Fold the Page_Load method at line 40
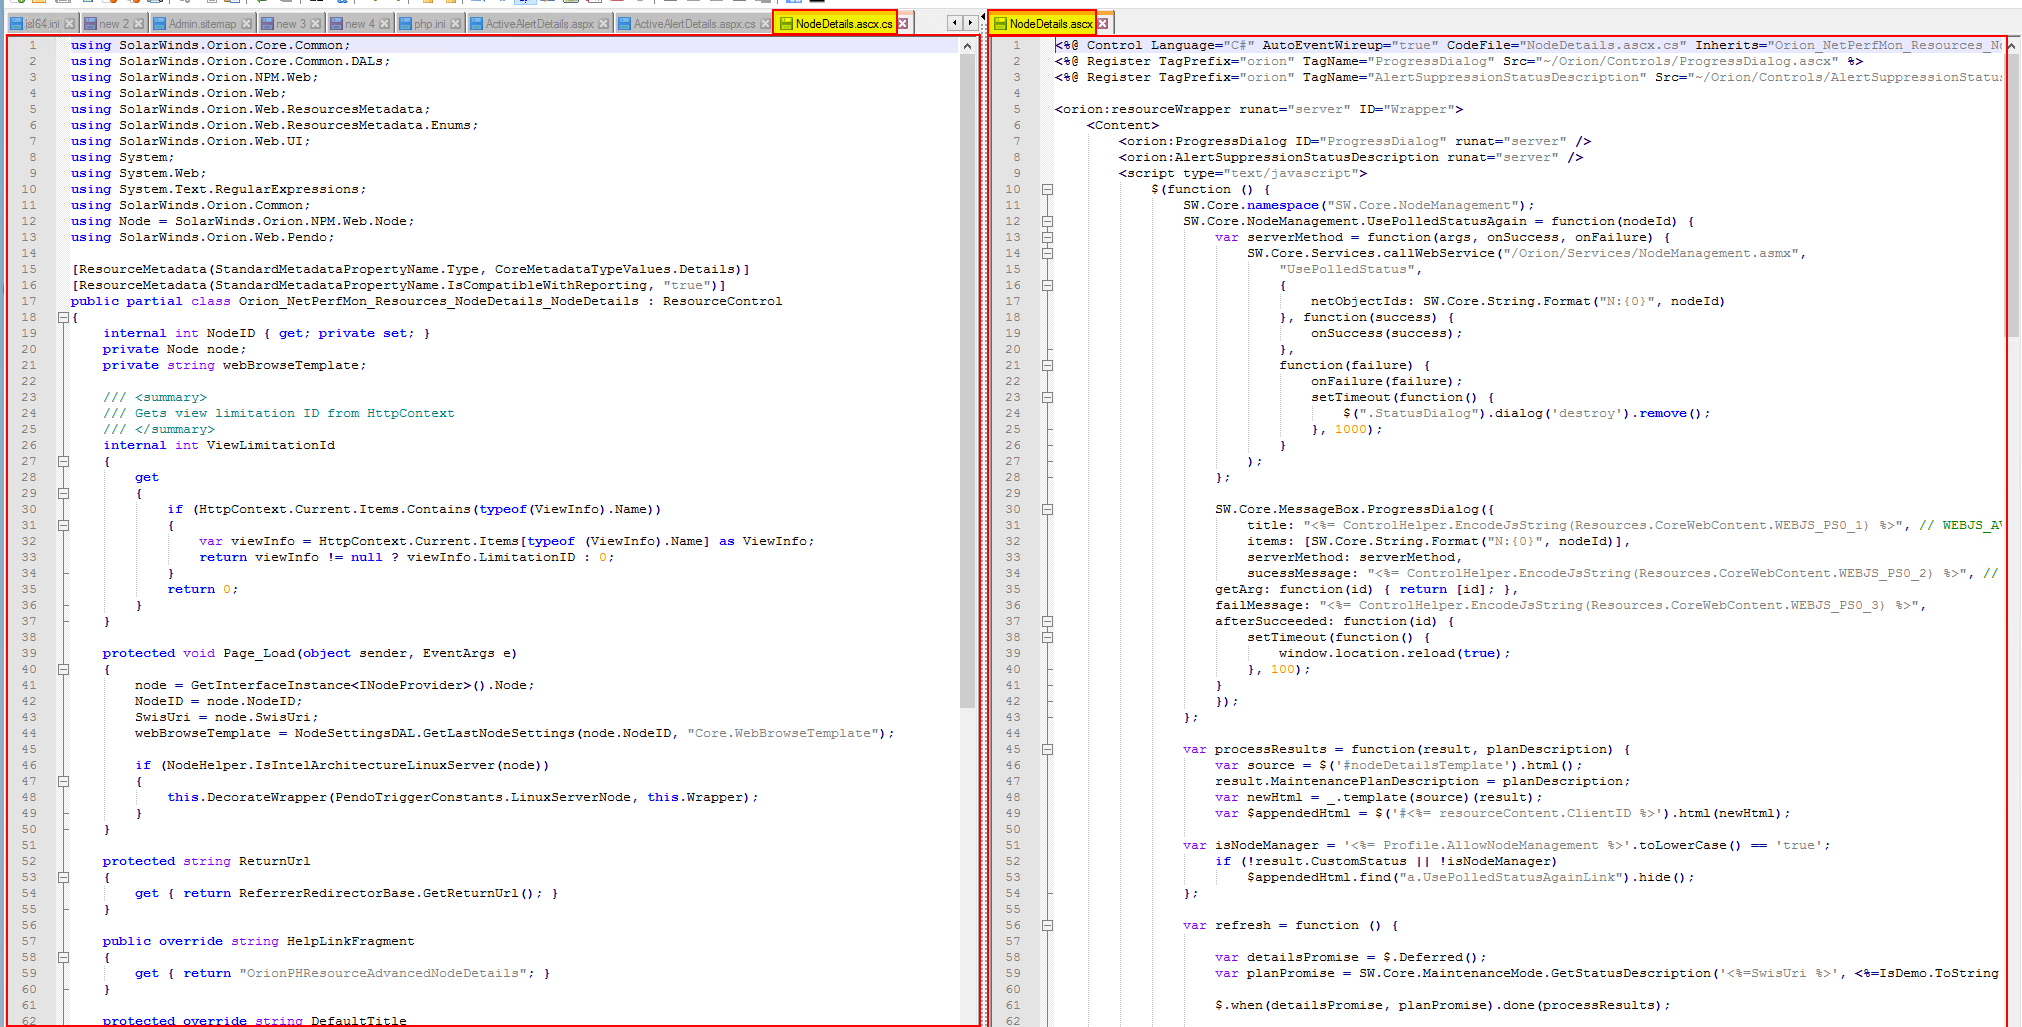Screen dimensions: 2022x1027 pos(63,670)
